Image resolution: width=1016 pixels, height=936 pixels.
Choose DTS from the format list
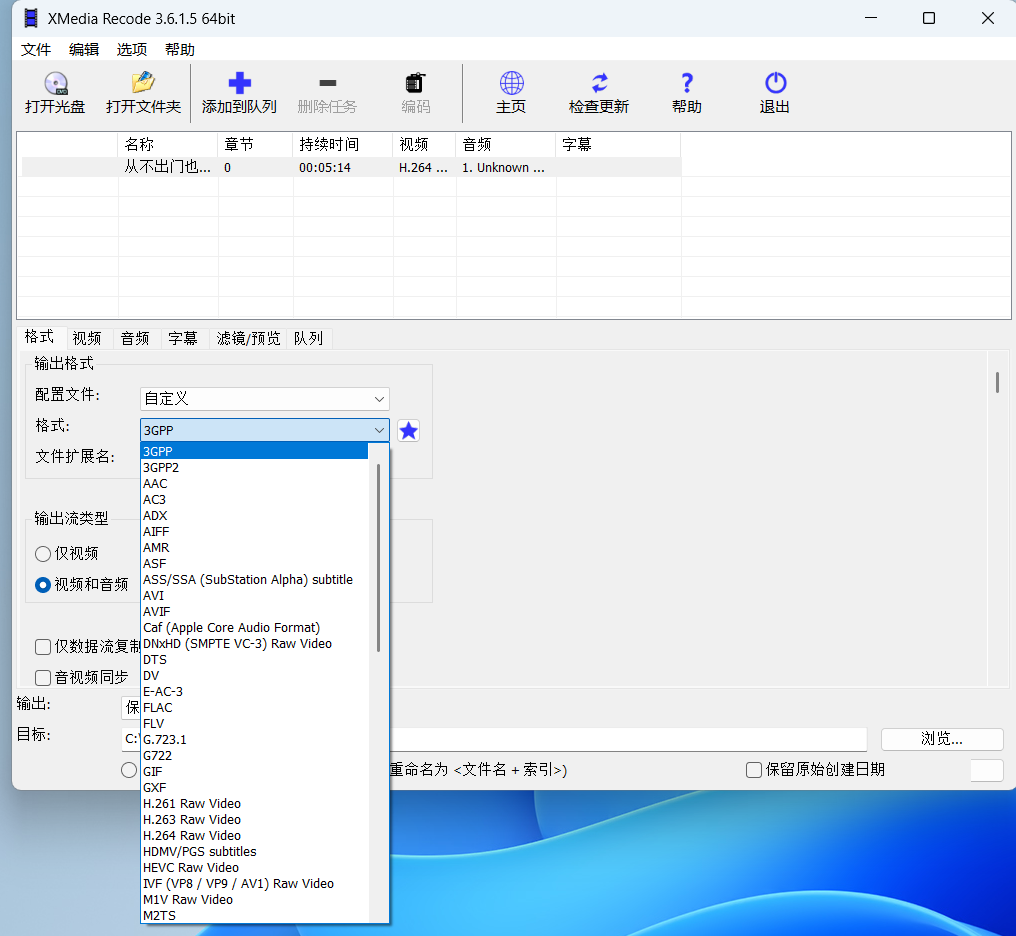coord(255,659)
